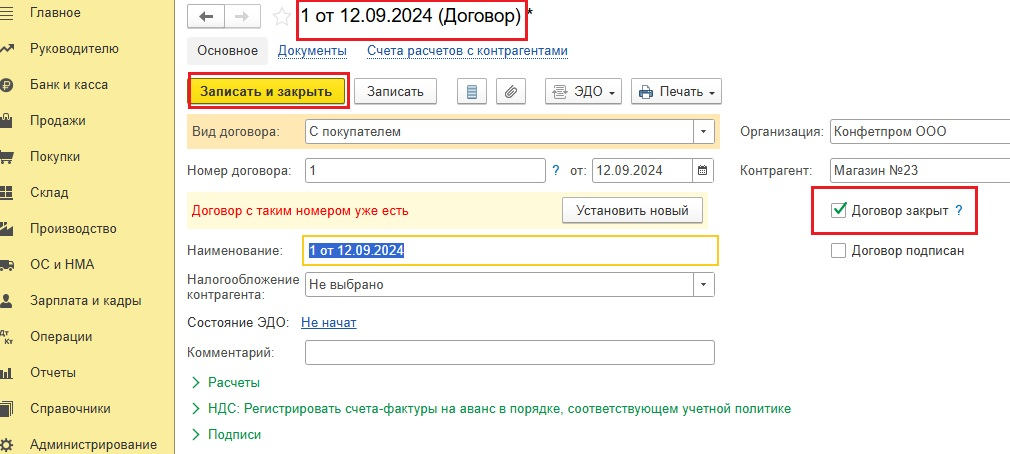Open the Покупки menu section
The height and width of the screenshot is (454, 1010).
pos(55,157)
